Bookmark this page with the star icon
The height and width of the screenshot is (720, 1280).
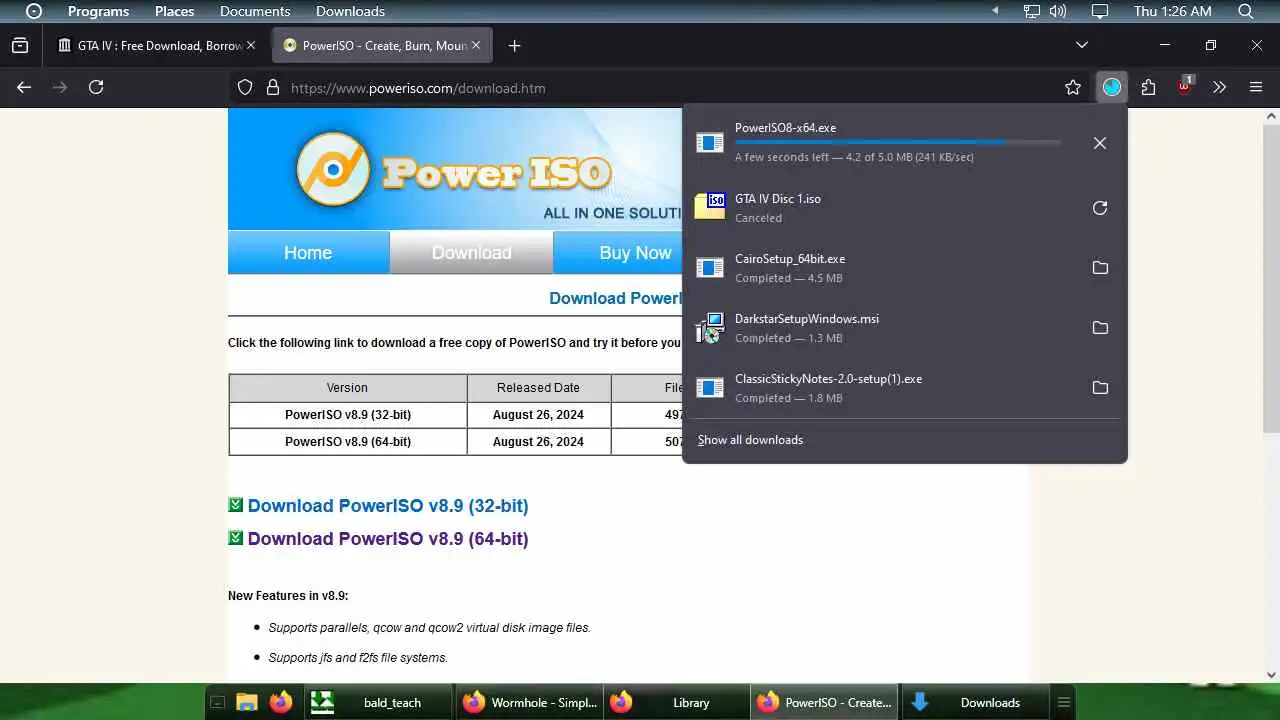1073,87
